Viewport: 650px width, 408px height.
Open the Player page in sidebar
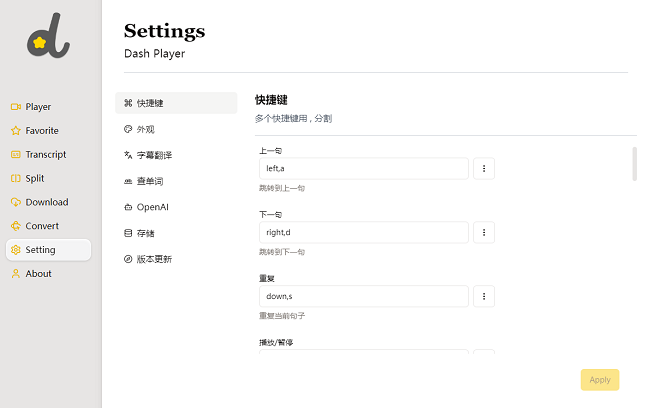click(x=38, y=107)
